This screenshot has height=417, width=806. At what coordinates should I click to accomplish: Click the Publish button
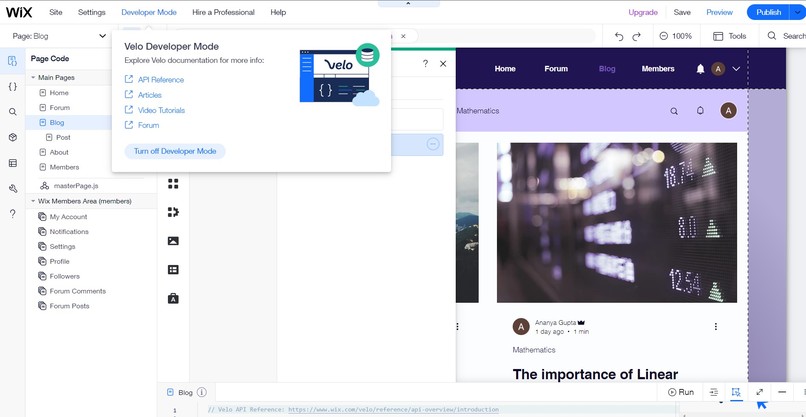768,12
